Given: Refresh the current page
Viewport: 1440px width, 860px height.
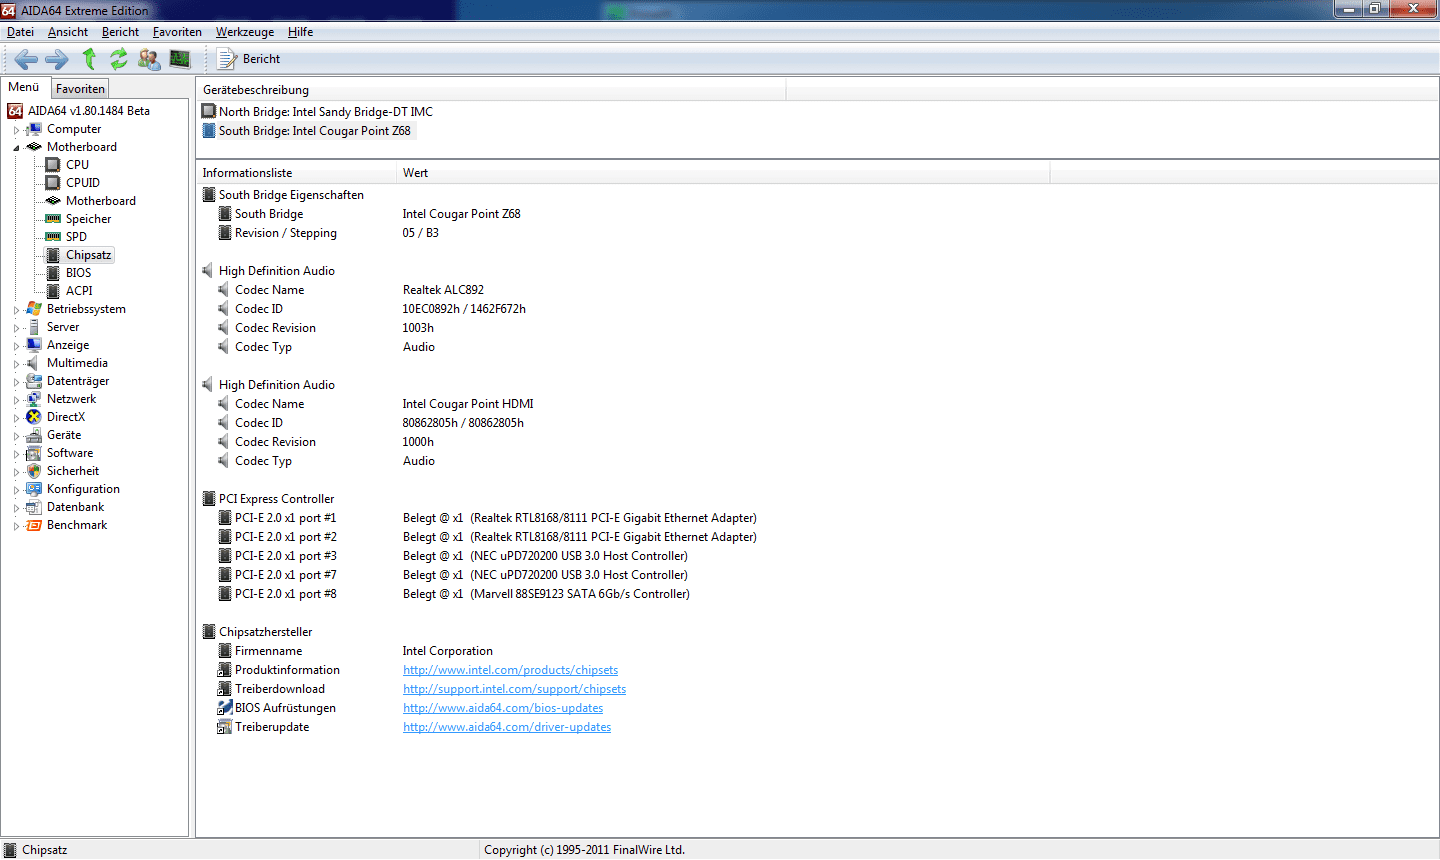Looking at the screenshot, I should coord(119,59).
